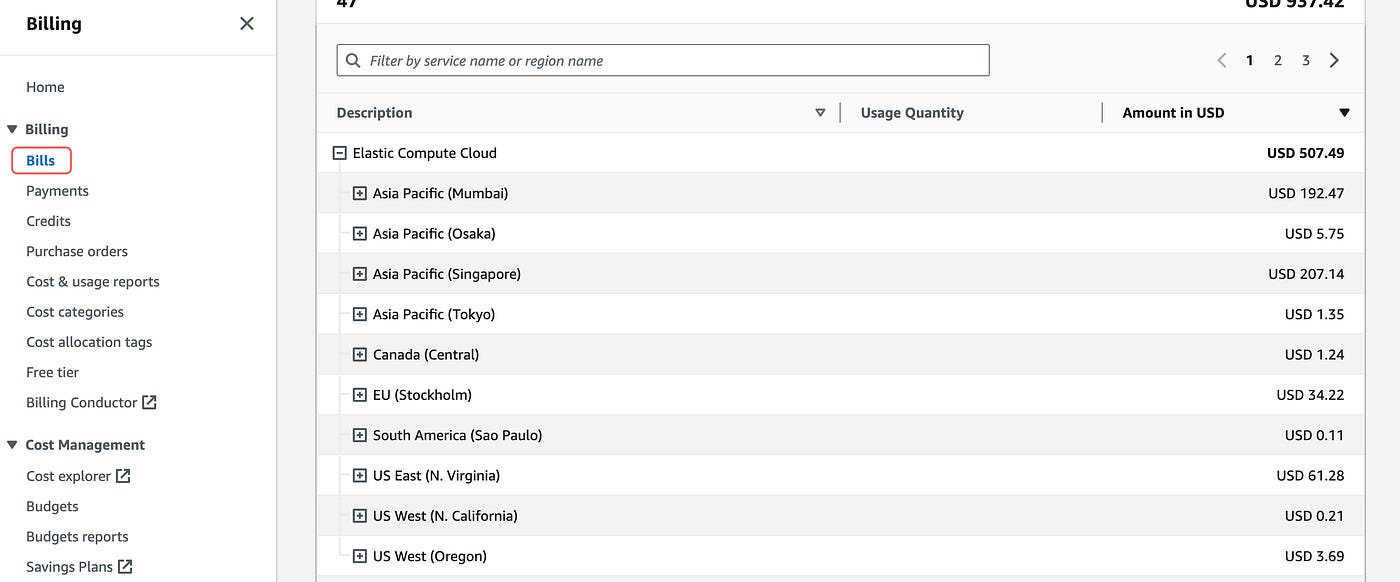This screenshot has height=582, width=1400.
Task: Expand Asia Pacific (Singapore) row
Action: coord(360,274)
